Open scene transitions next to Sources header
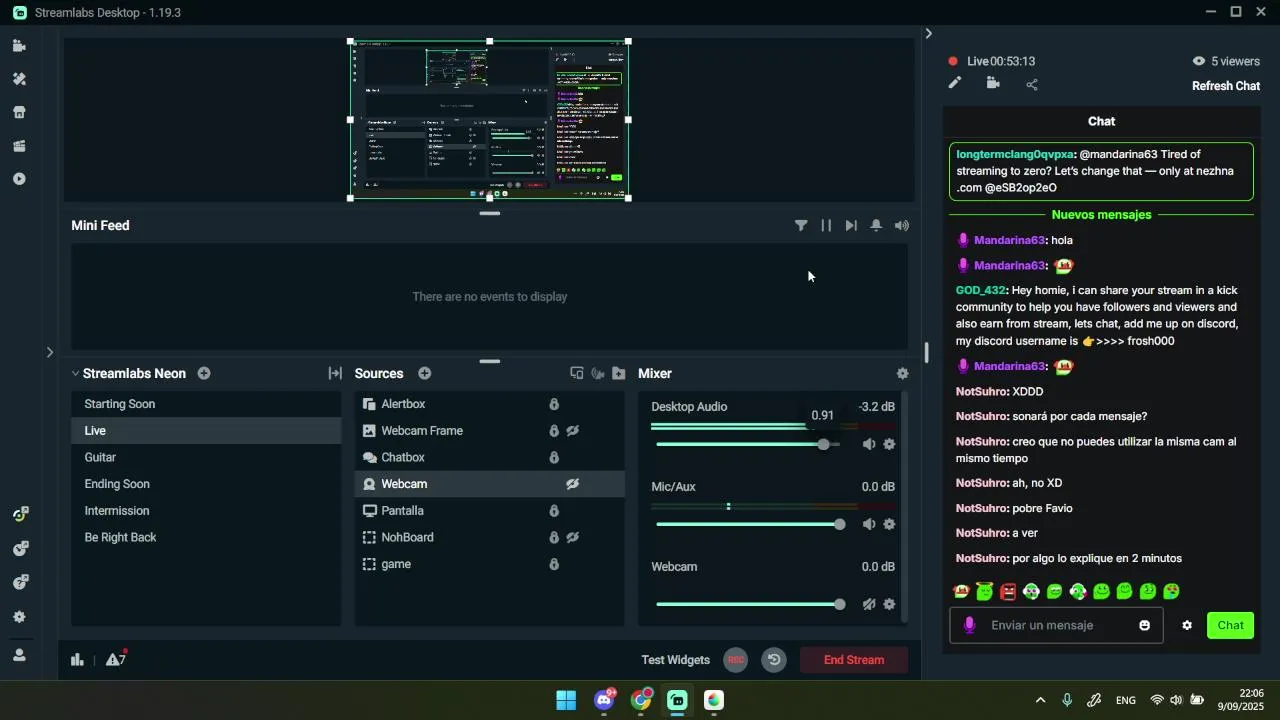The width and height of the screenshot is (1280, 720). tap(335, 373)
